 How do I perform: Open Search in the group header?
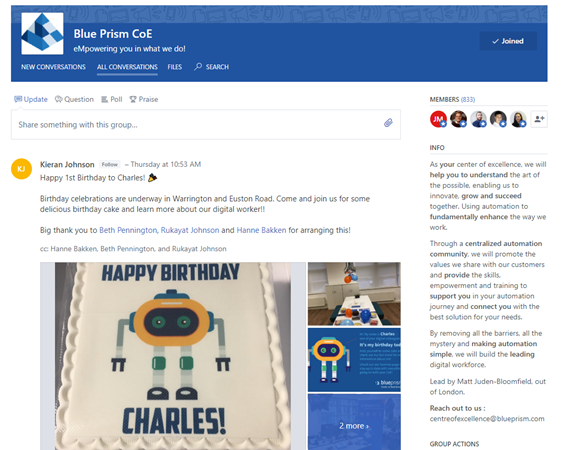coord(212,67)
